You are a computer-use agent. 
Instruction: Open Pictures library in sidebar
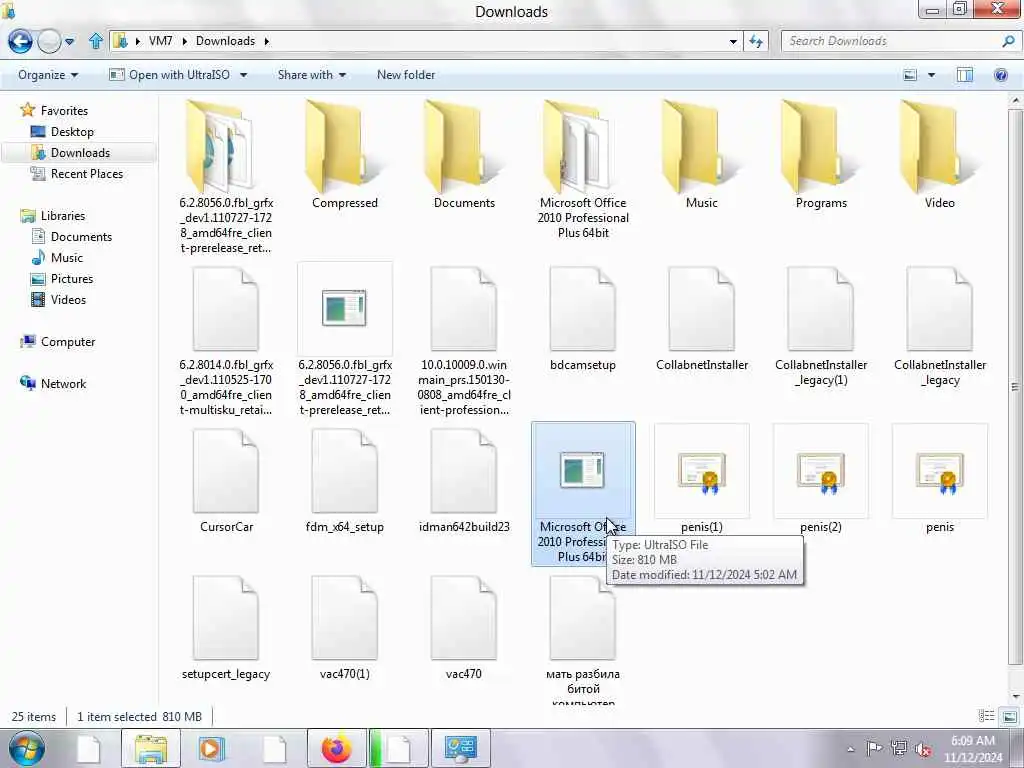coord(63,278)
